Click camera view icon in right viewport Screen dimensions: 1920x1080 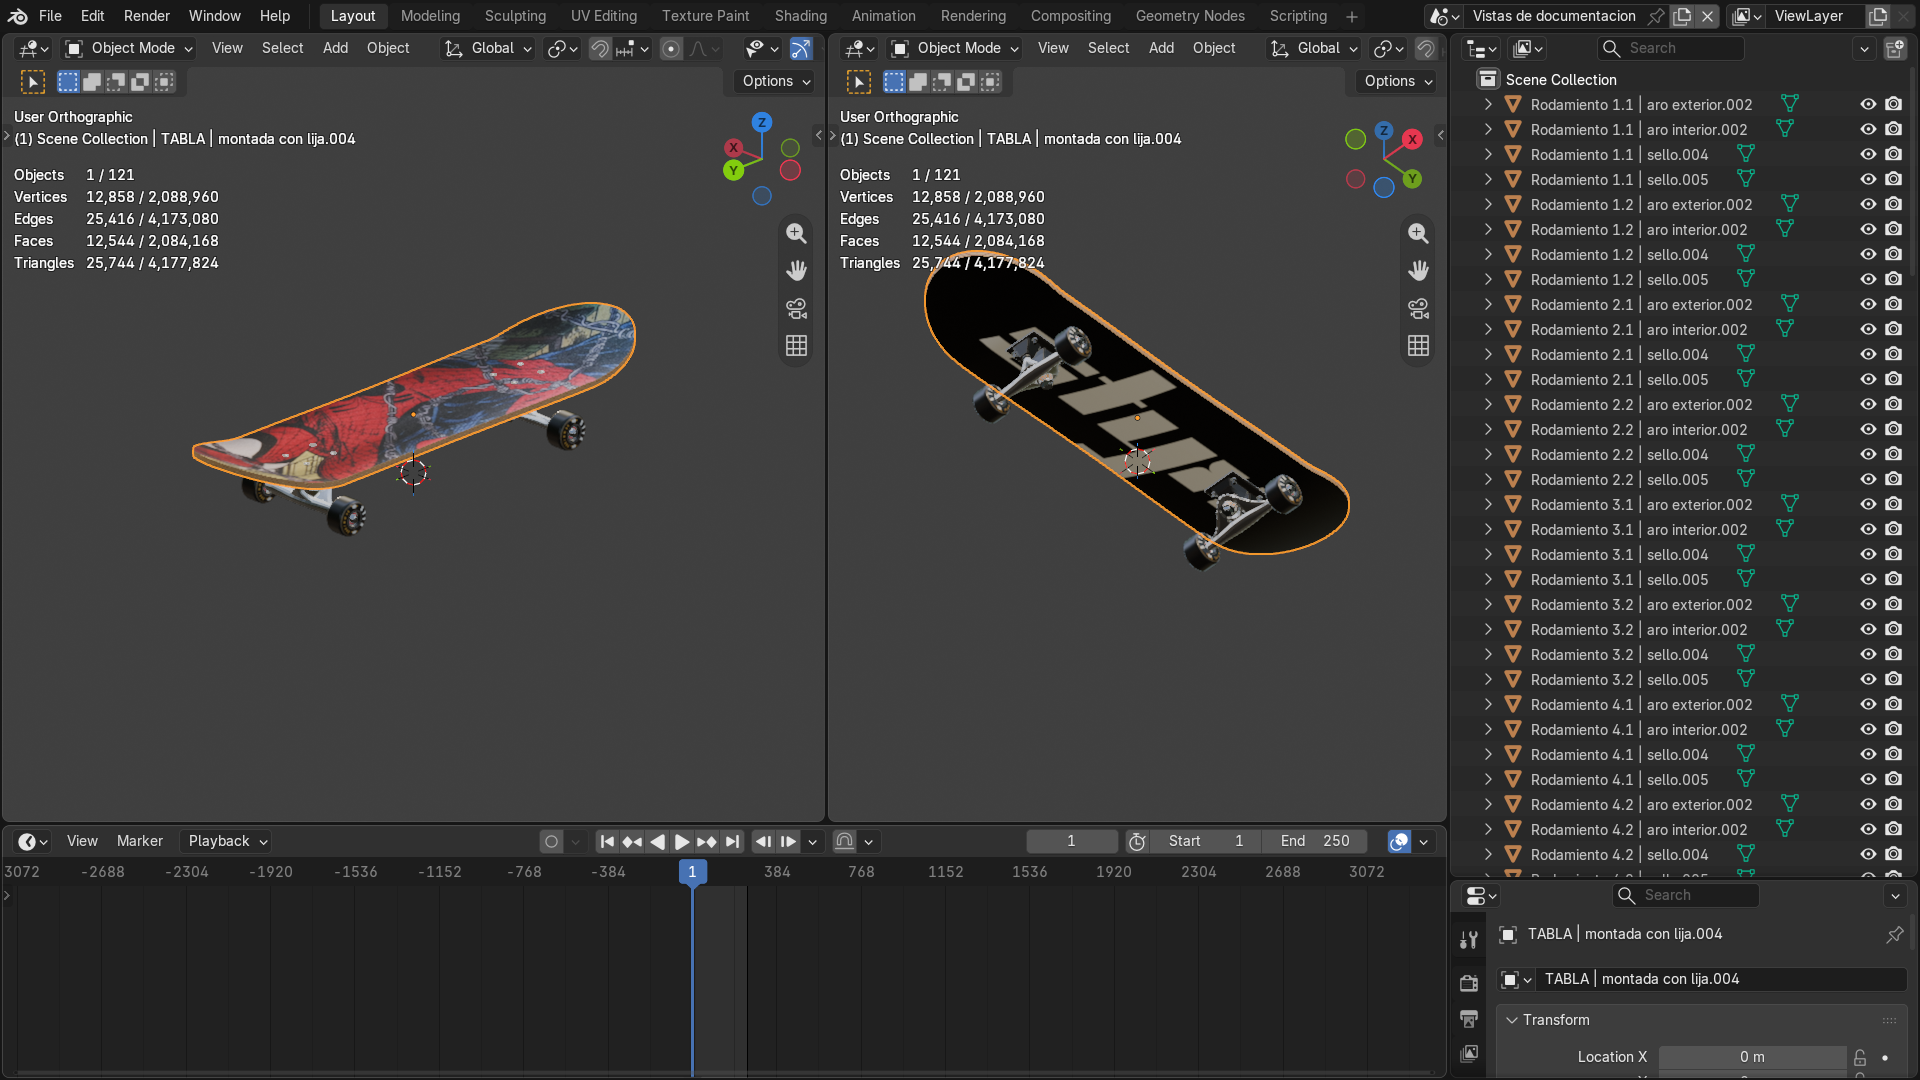click(x=1418, y=308)
